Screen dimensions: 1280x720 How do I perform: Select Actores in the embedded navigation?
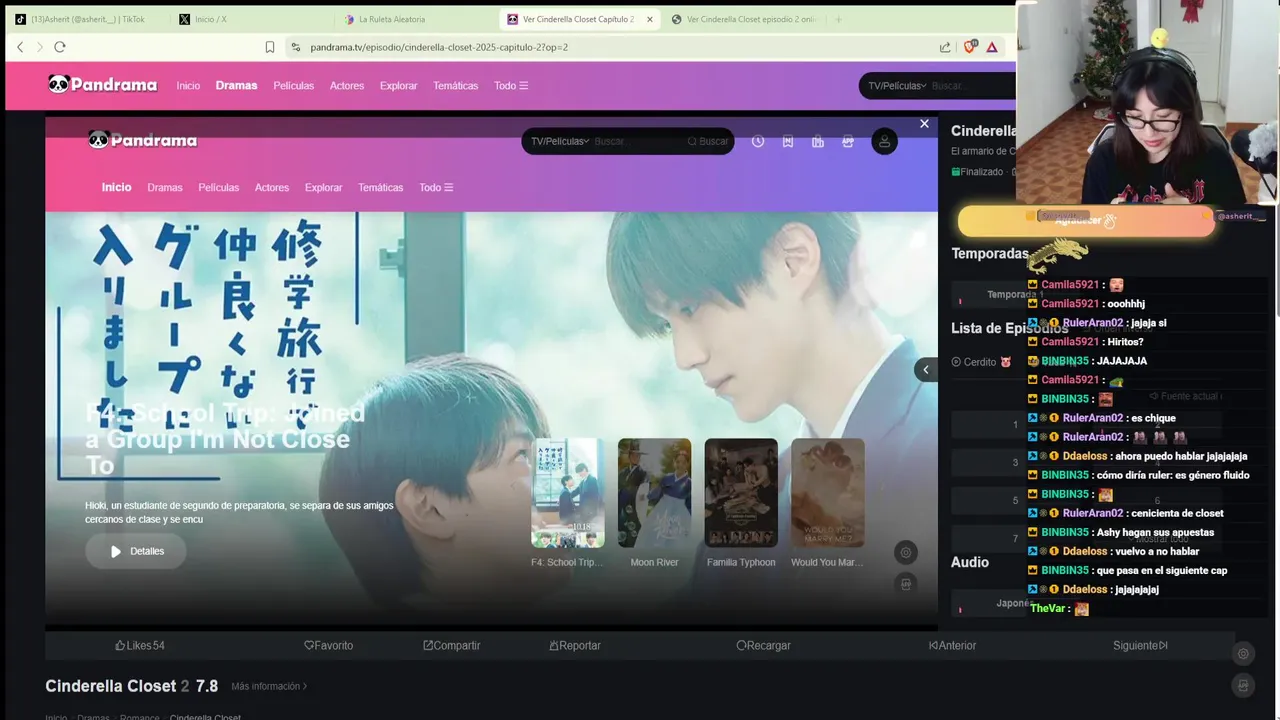click(272, 188)
